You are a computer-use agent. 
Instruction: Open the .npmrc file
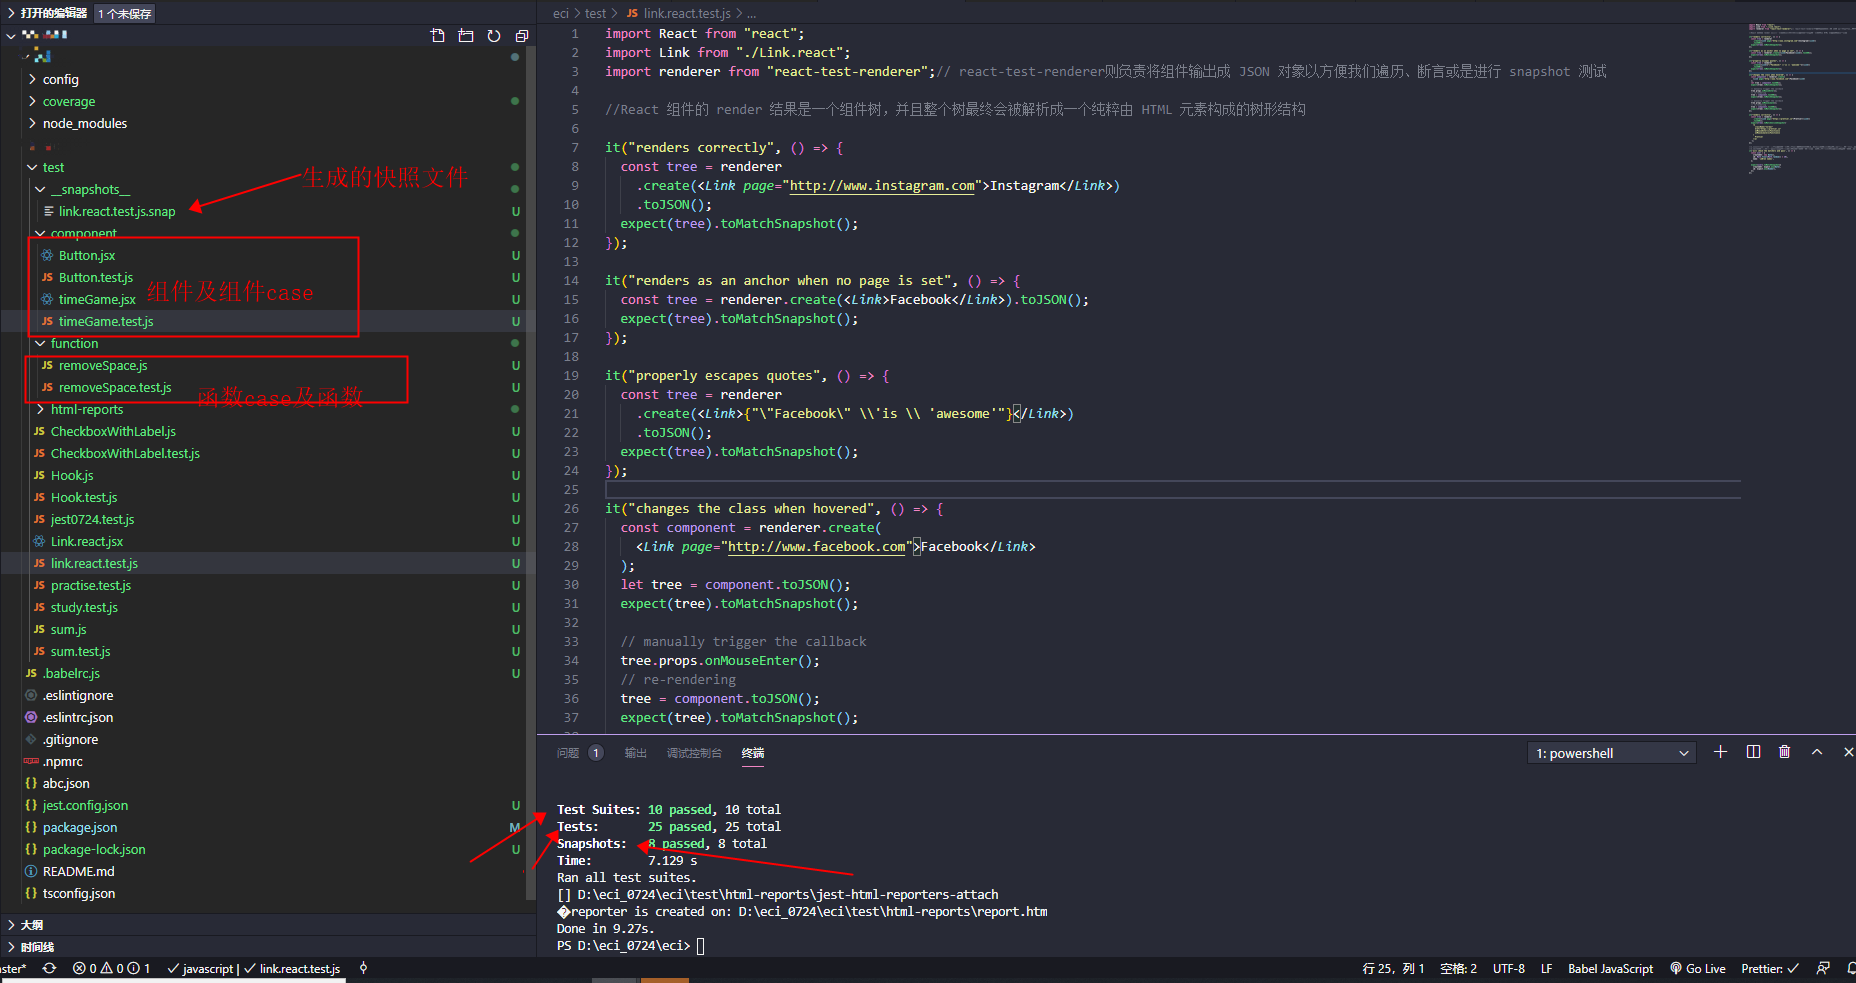pyautogui.click(x=62, y=761)
